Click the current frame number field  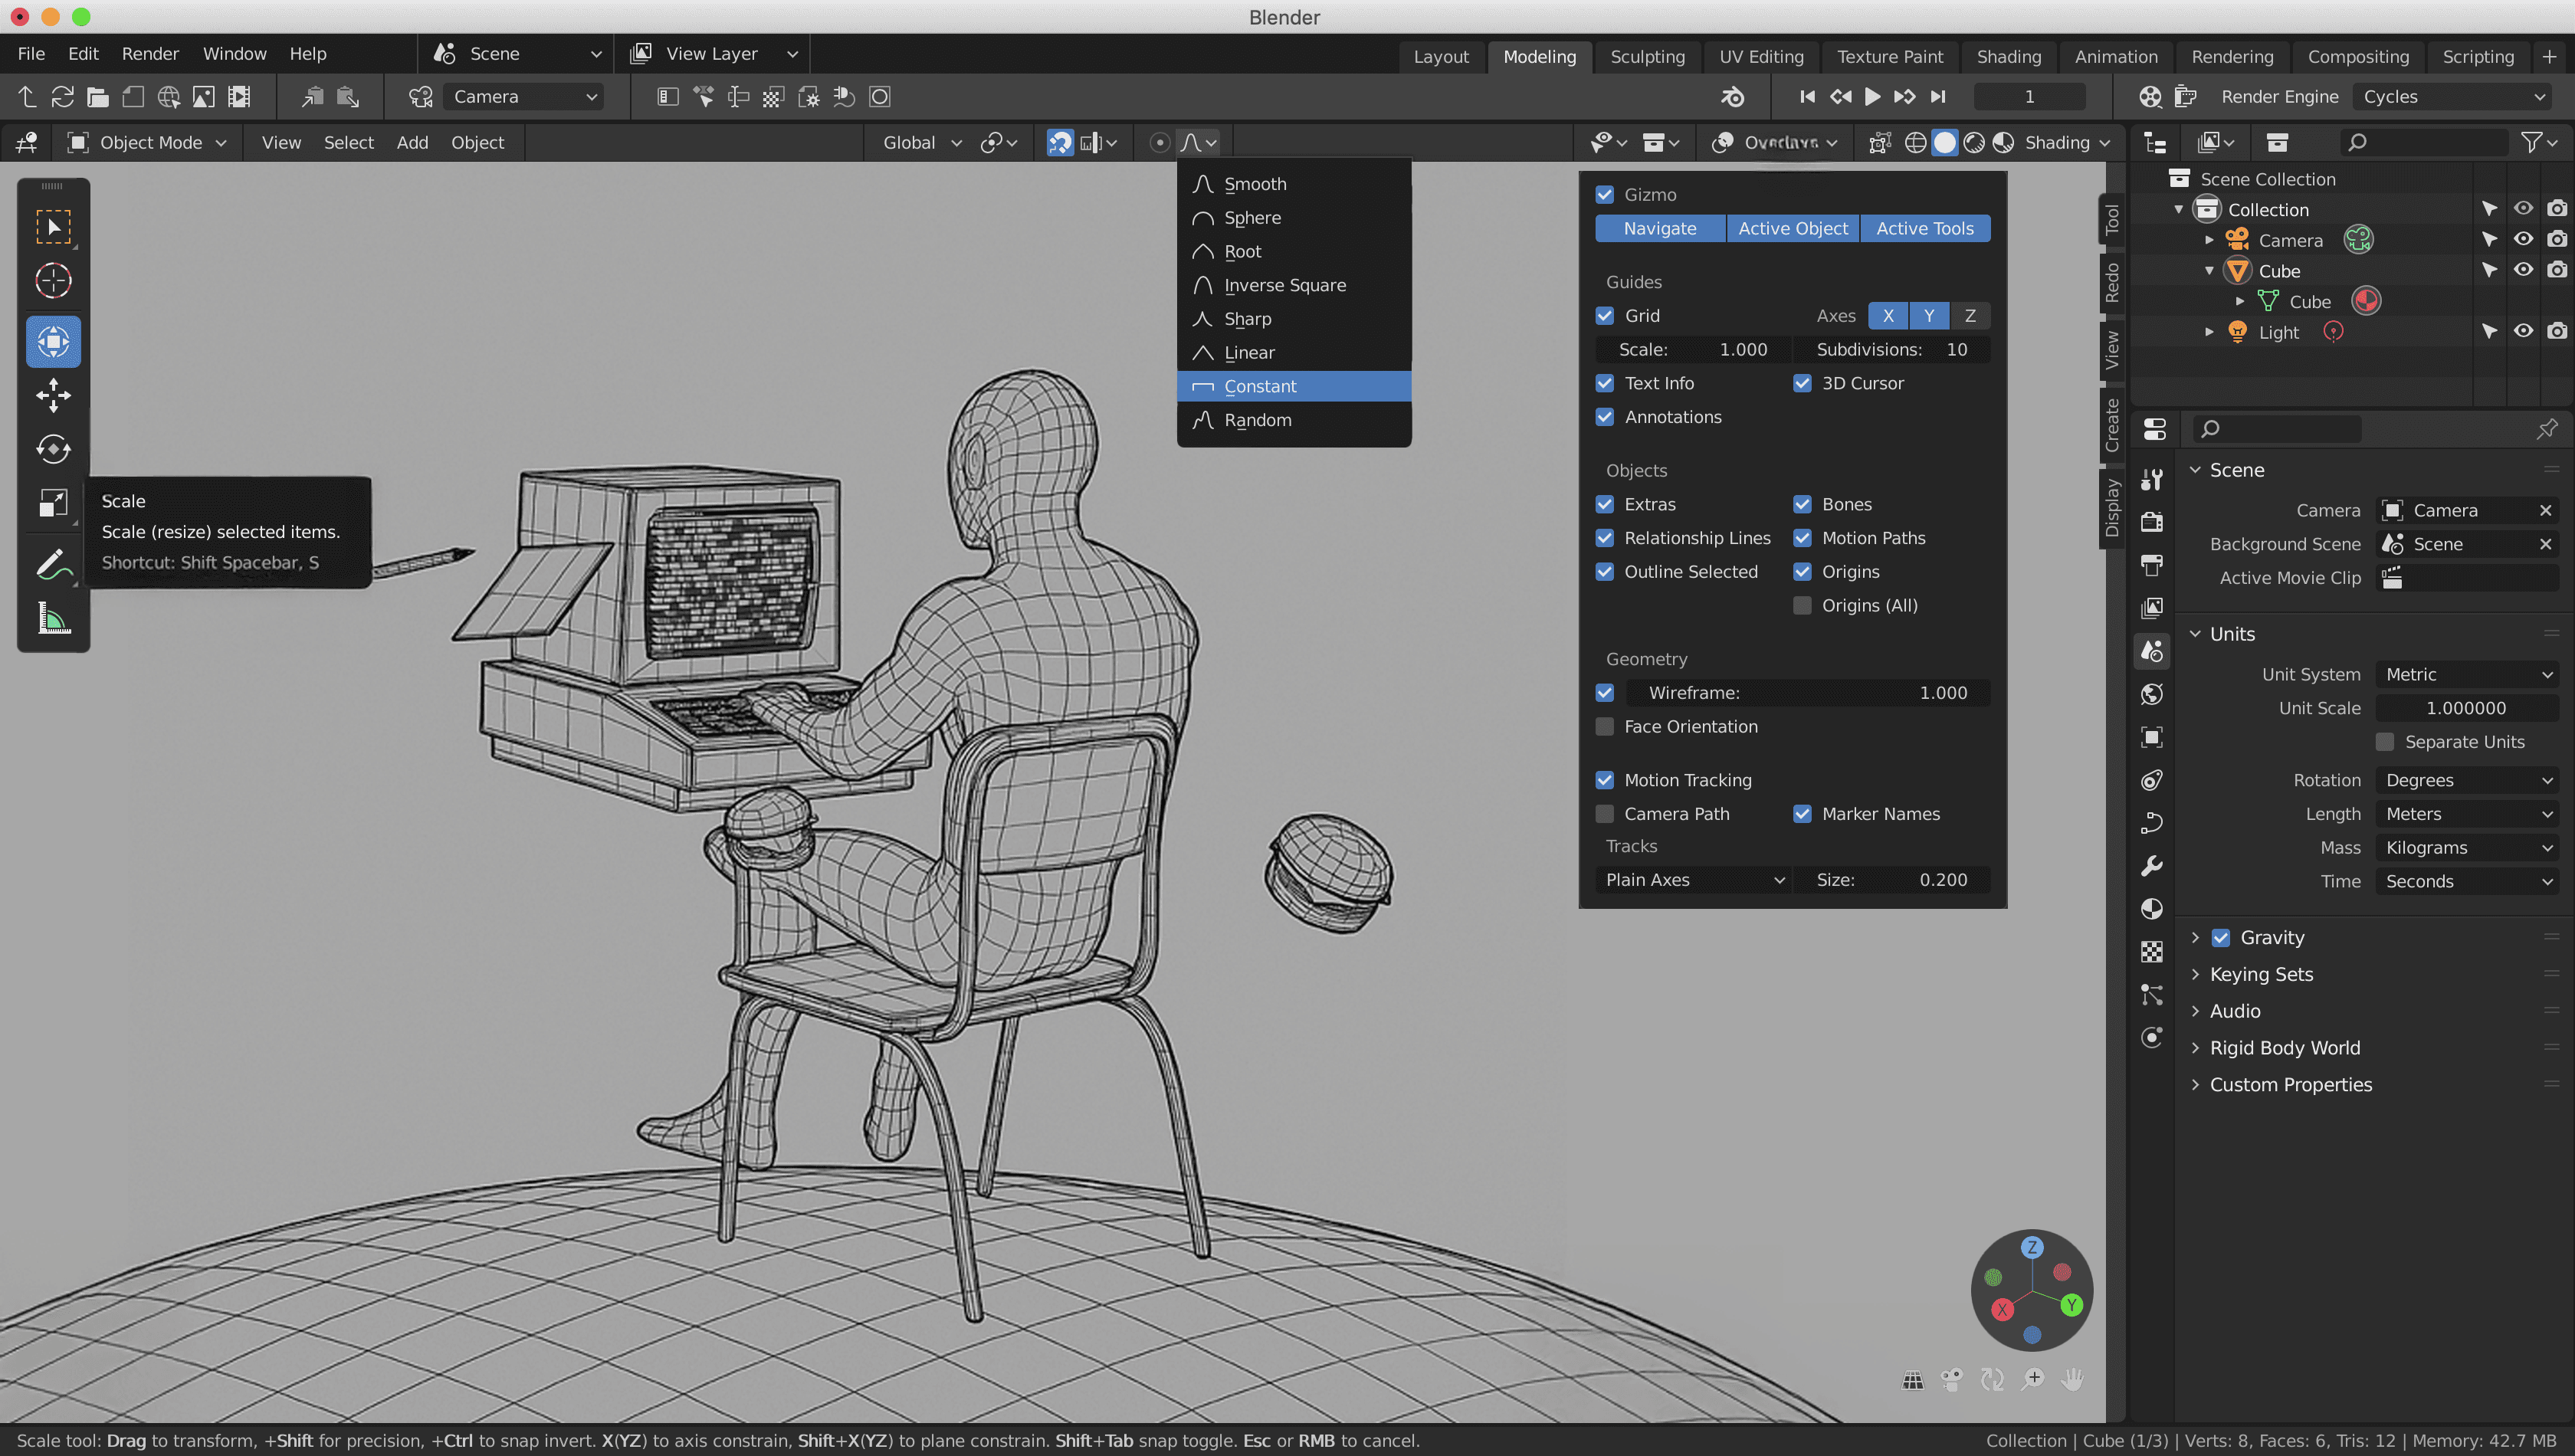coord(2029,97)
